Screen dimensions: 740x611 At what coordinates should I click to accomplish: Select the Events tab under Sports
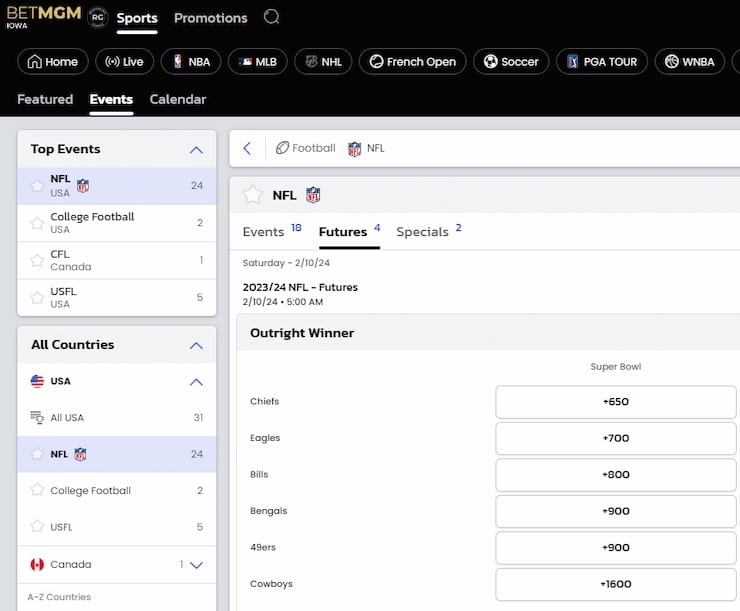click(111, 99)
